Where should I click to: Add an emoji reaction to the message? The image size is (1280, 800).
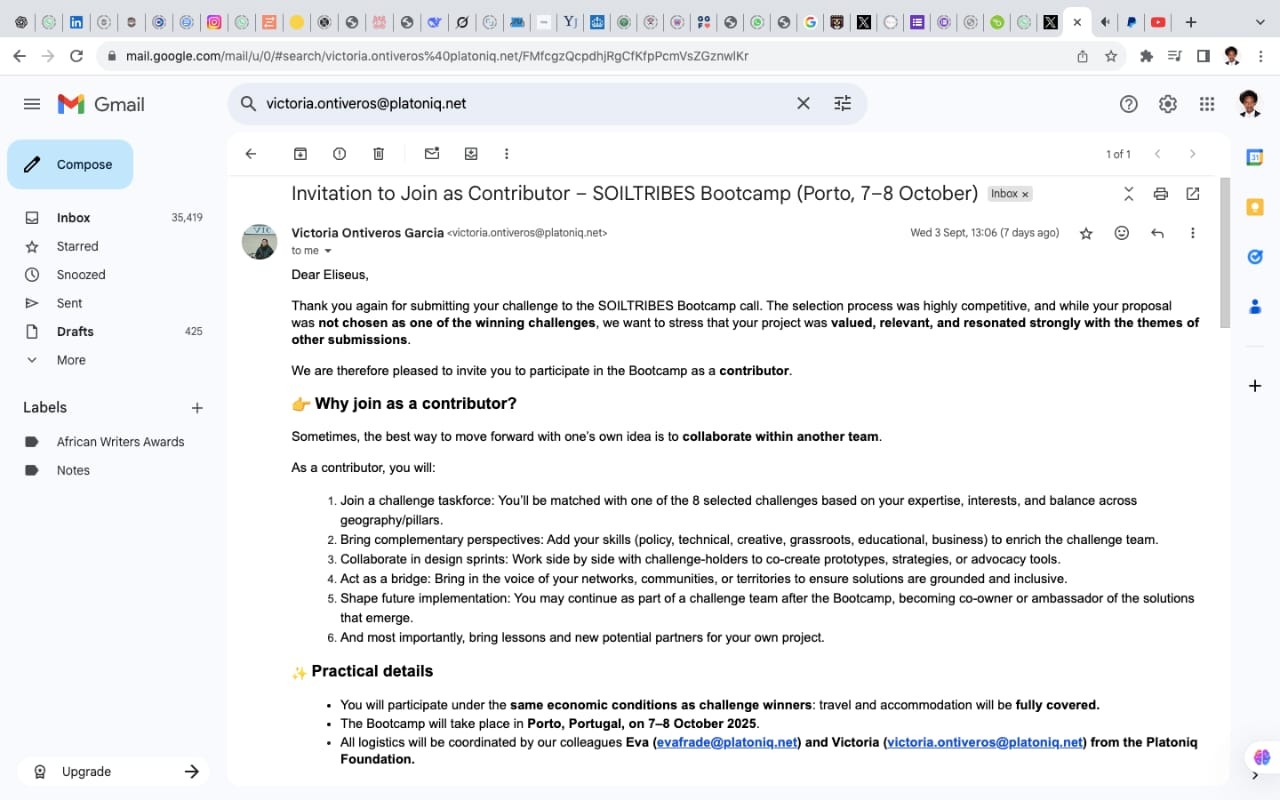point(1122,233)
